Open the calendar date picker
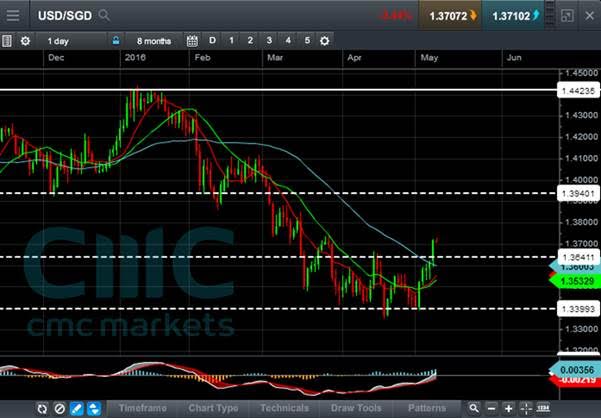Image resolution: width=601 pixels, height=418 pixels. click(192, 41)
